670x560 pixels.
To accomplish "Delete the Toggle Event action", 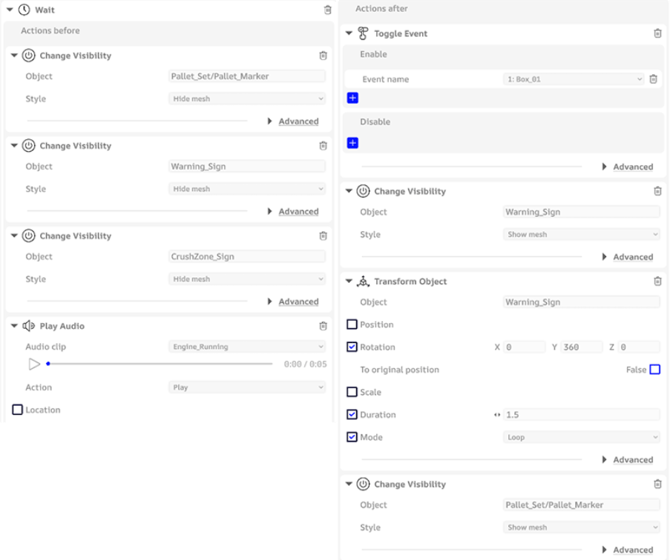I will [x=657, y=34].
